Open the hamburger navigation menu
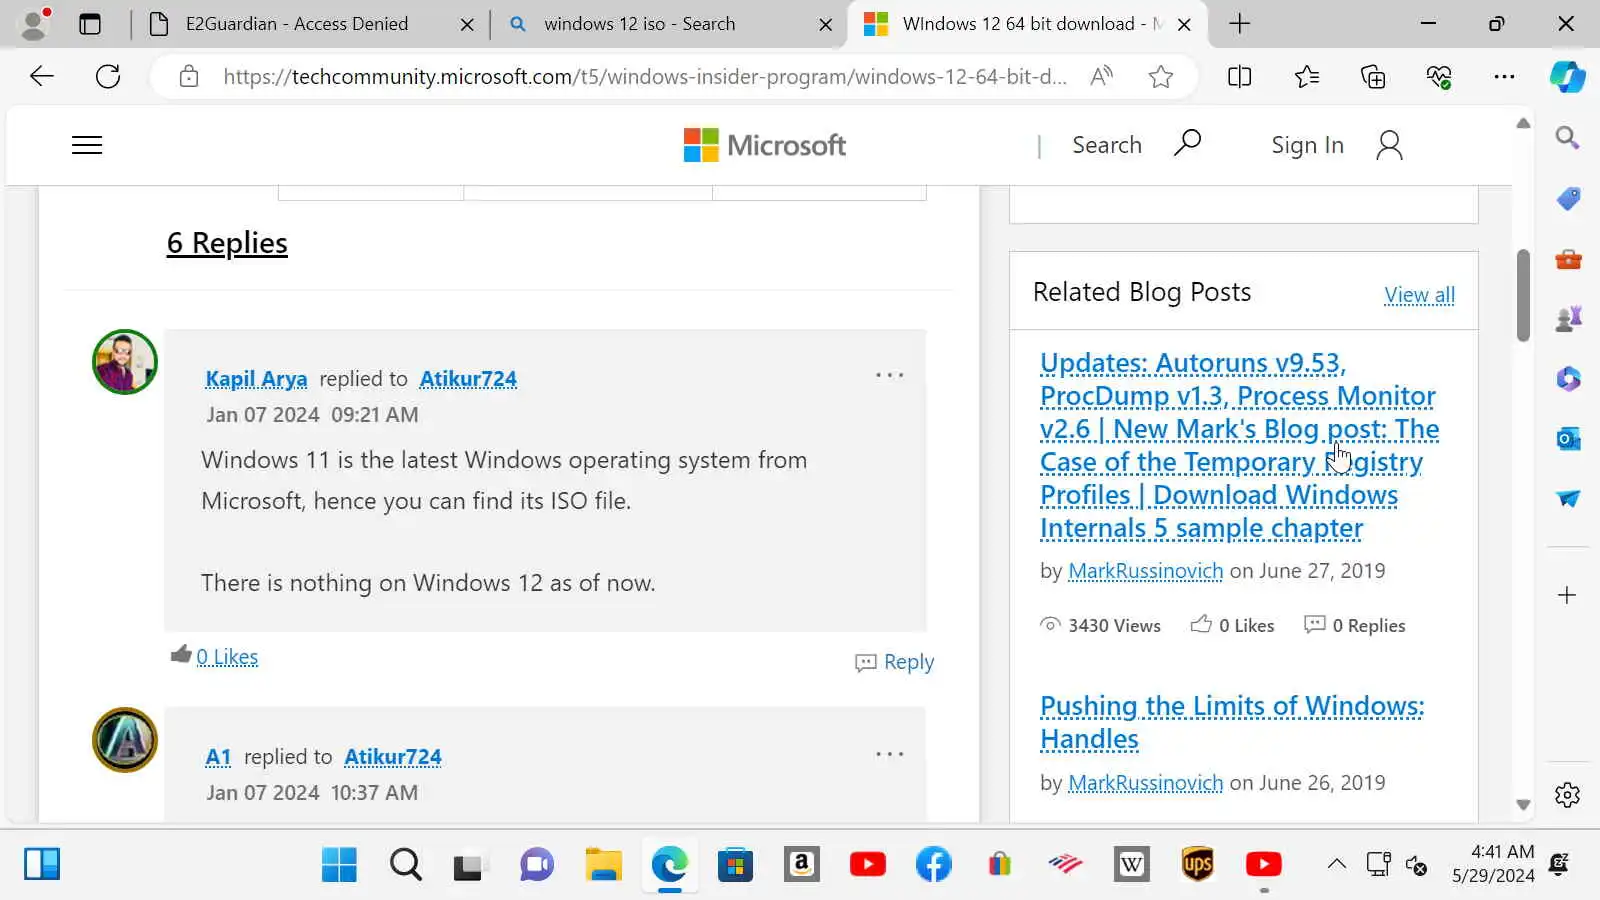This screenshot has height=900, width=1600. pyautogui.click(x=87, y=145)
